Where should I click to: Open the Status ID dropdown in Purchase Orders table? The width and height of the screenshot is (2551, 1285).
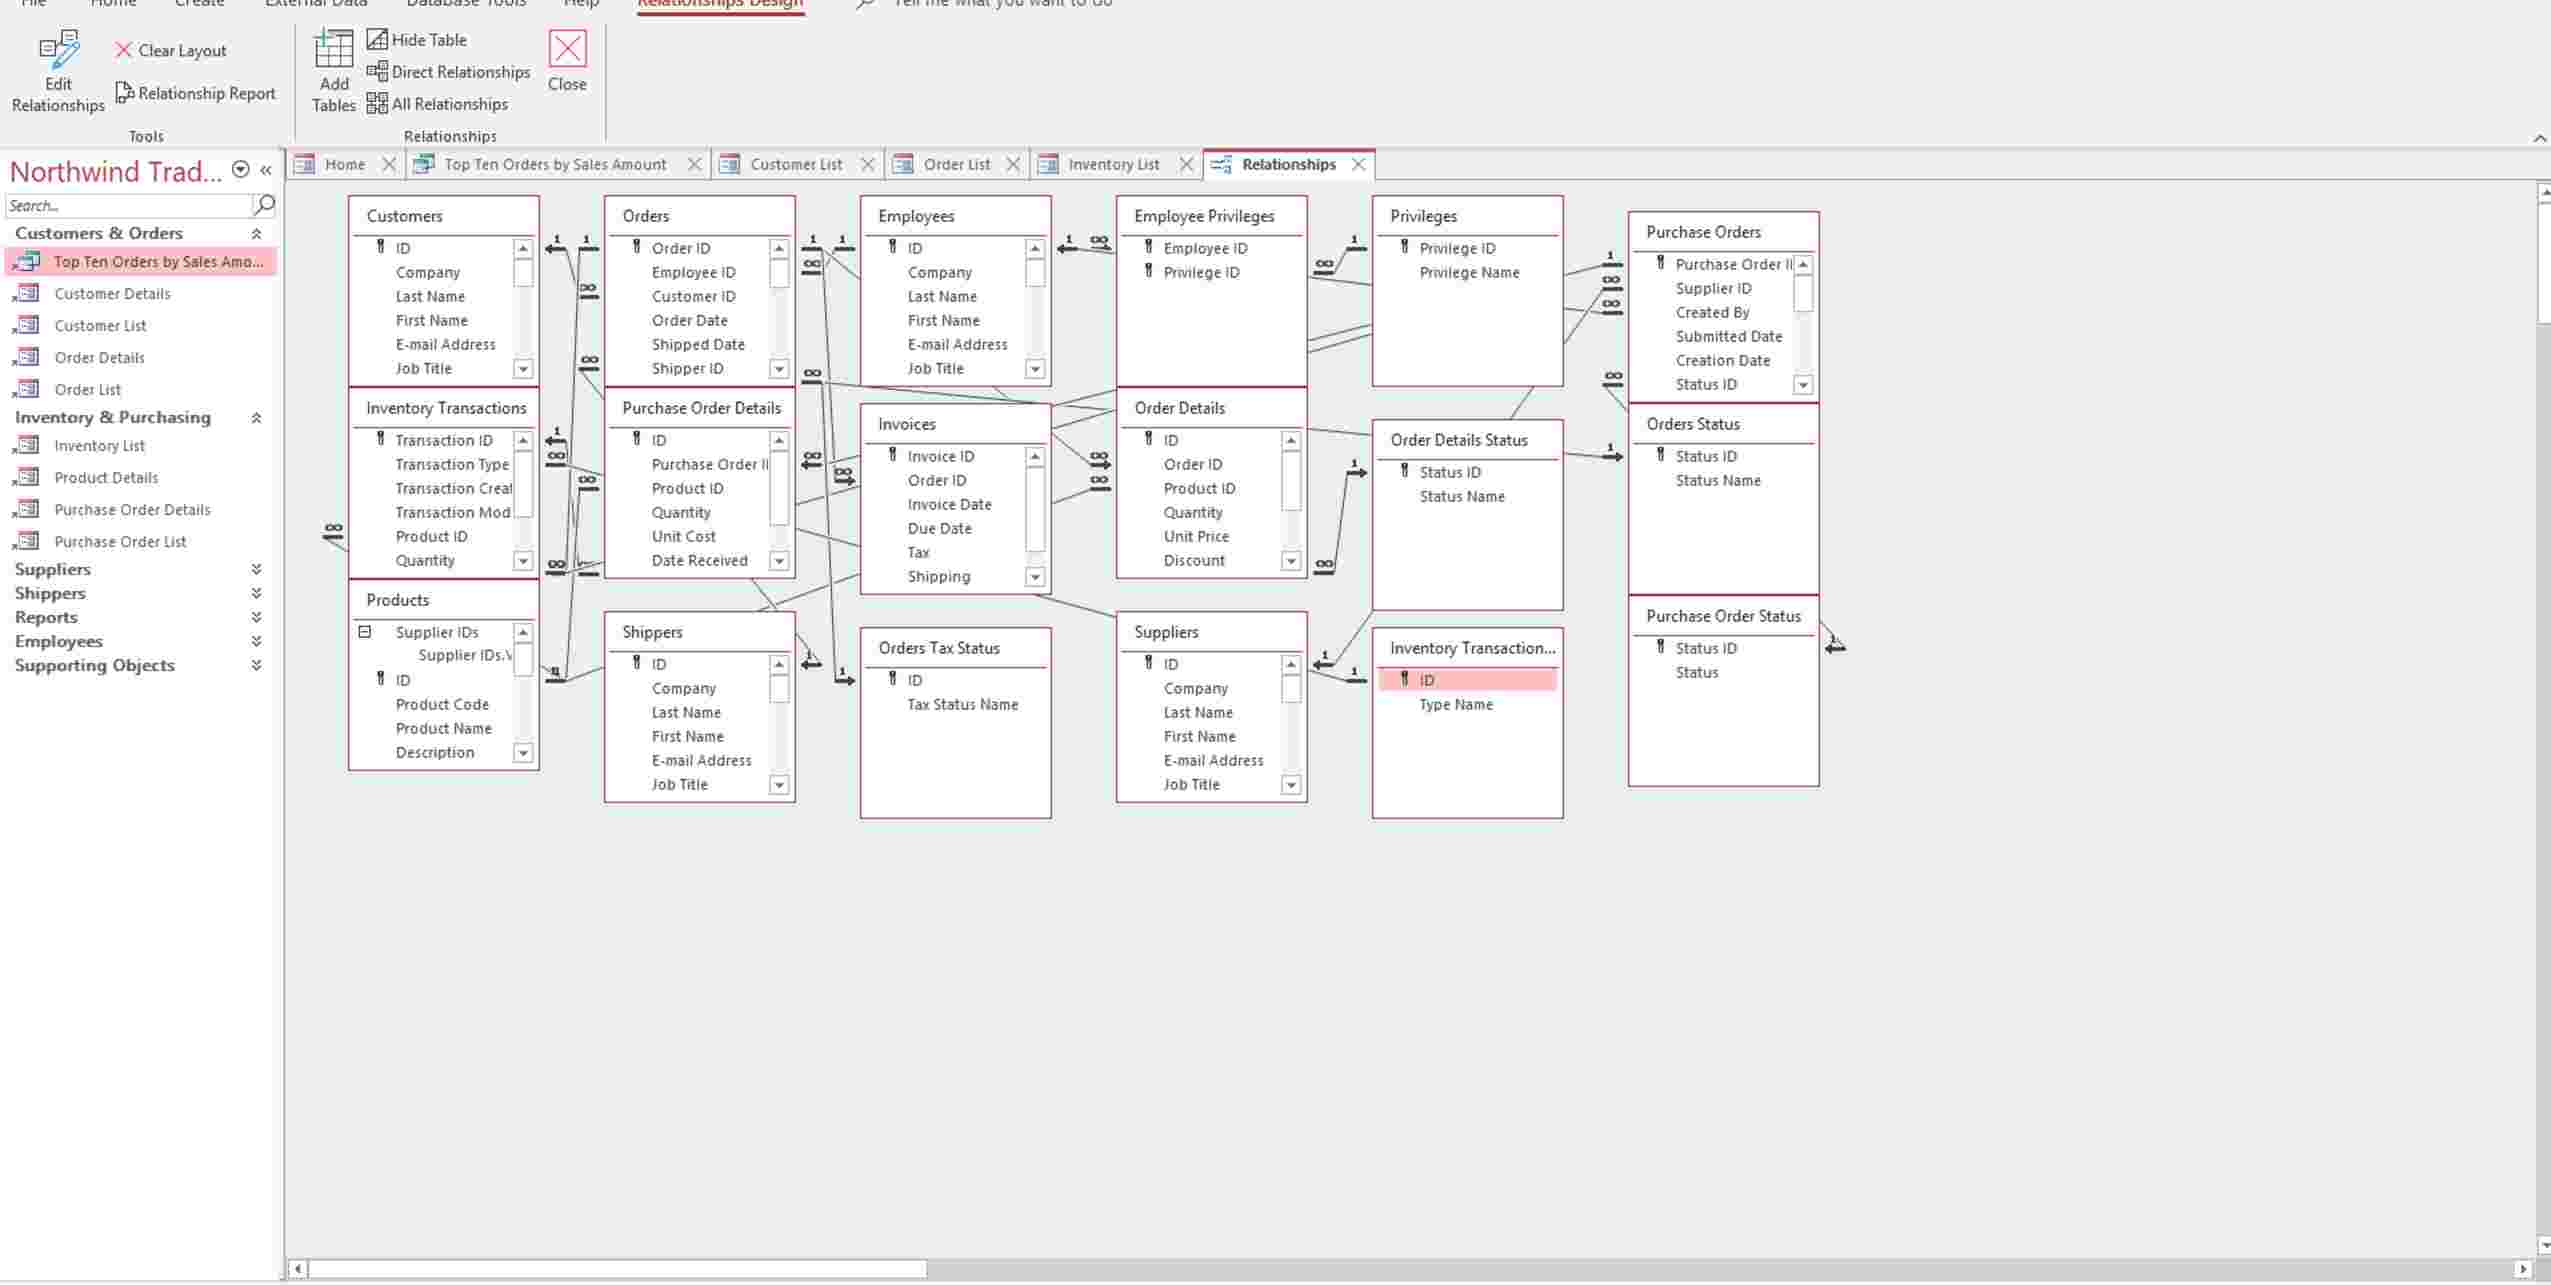point(1802,384)
